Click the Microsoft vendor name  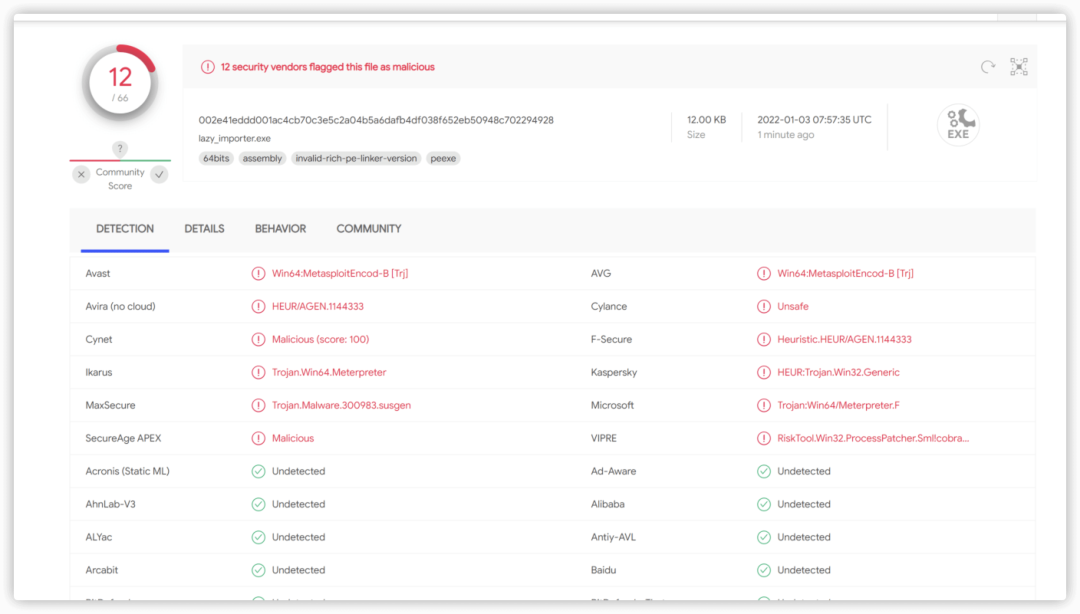pyautogui.click(x=612, y=406)
